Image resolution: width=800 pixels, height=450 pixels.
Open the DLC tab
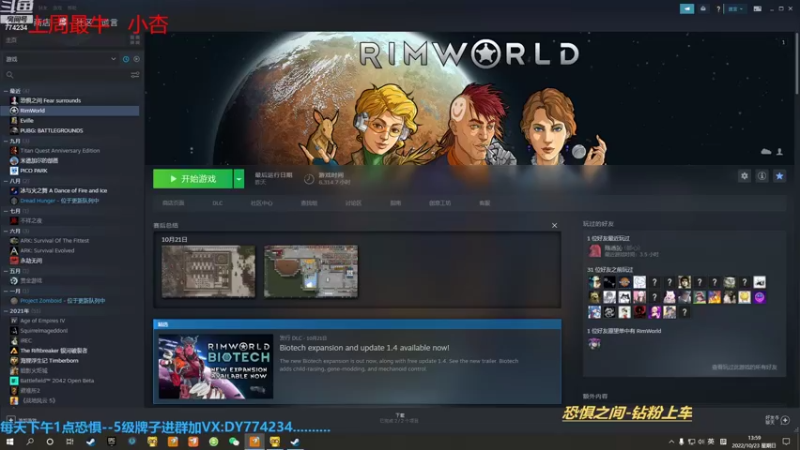click(x=217, y=203)
